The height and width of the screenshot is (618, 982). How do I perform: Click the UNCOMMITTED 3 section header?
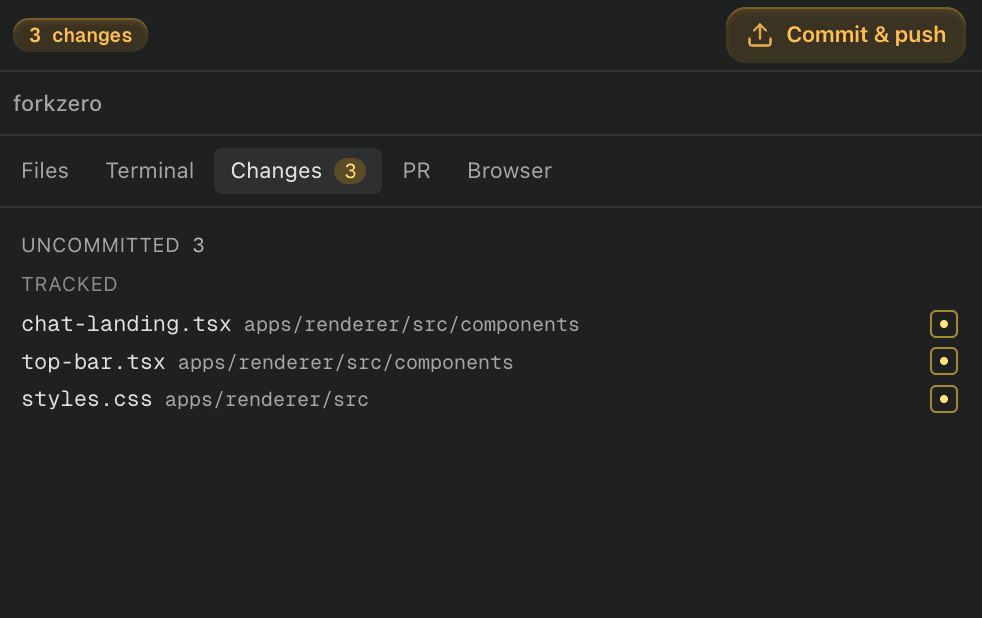[x=113, y=245]
